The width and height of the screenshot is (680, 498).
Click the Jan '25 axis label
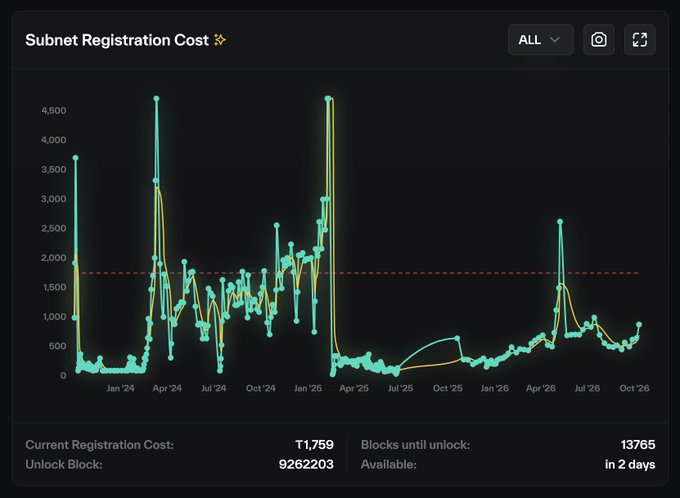[308, 388]
